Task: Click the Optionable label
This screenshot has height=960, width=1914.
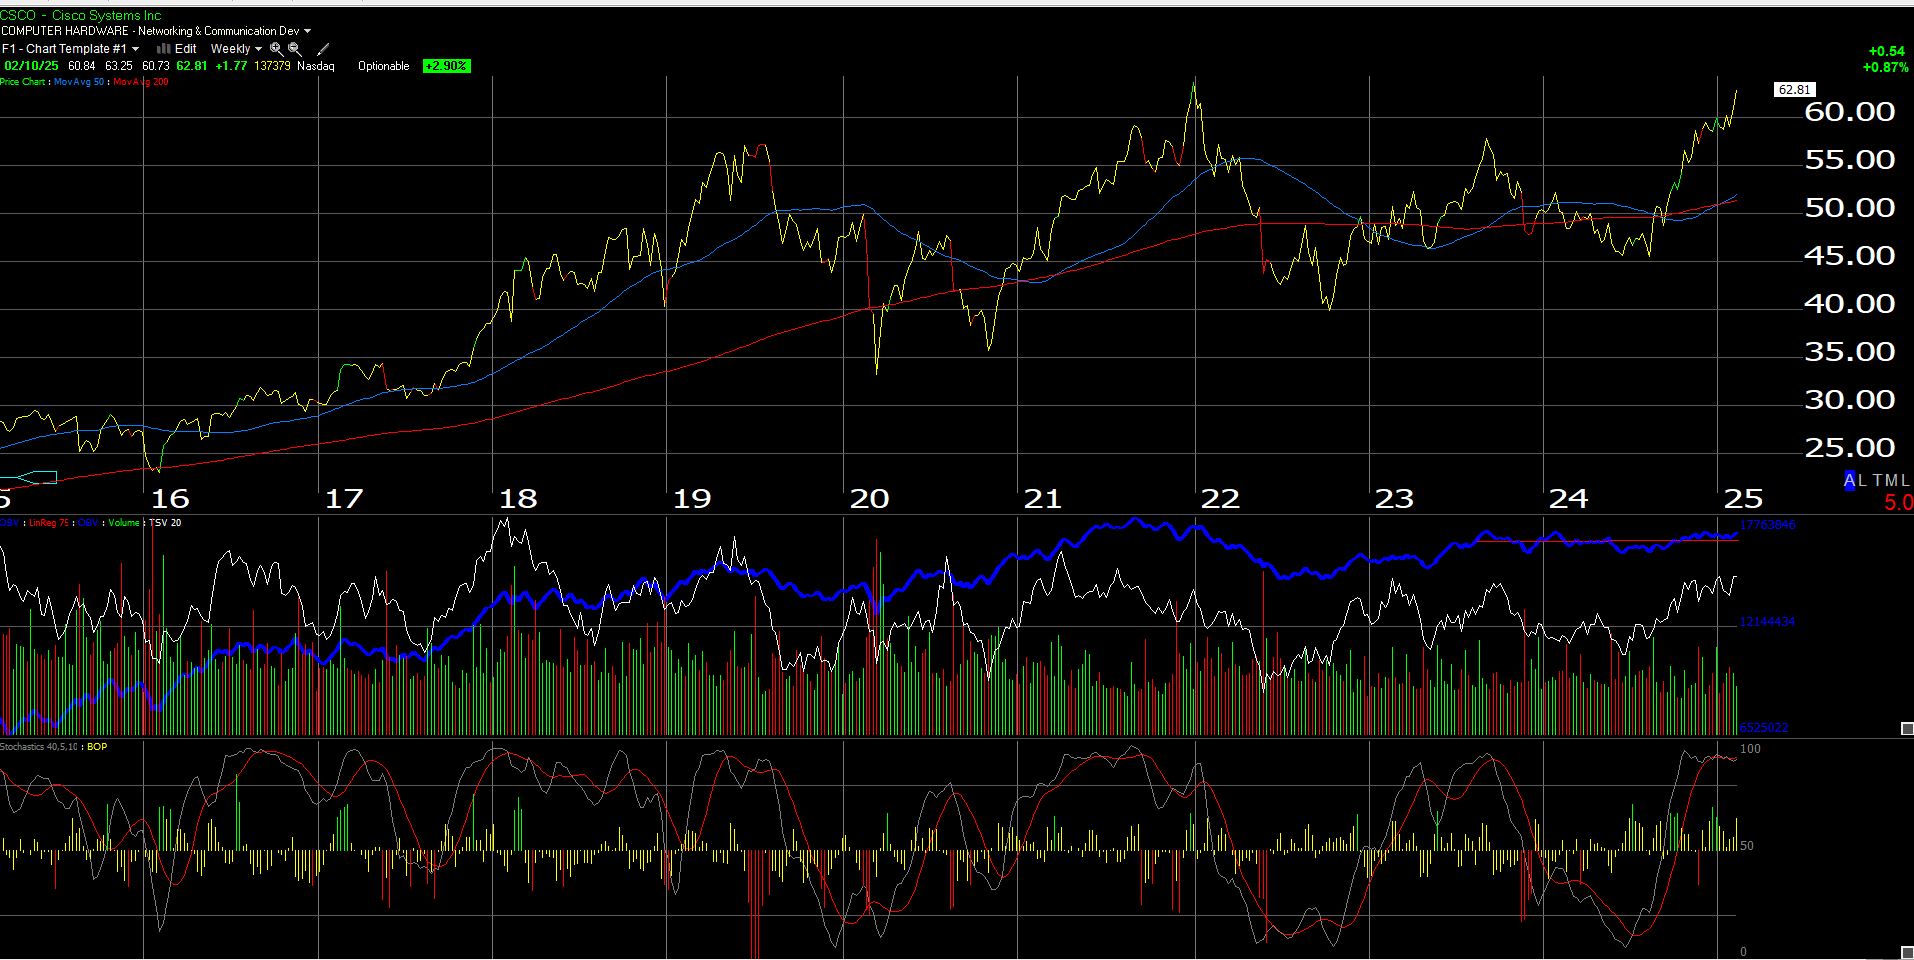Action: click(x=384, y=66)
